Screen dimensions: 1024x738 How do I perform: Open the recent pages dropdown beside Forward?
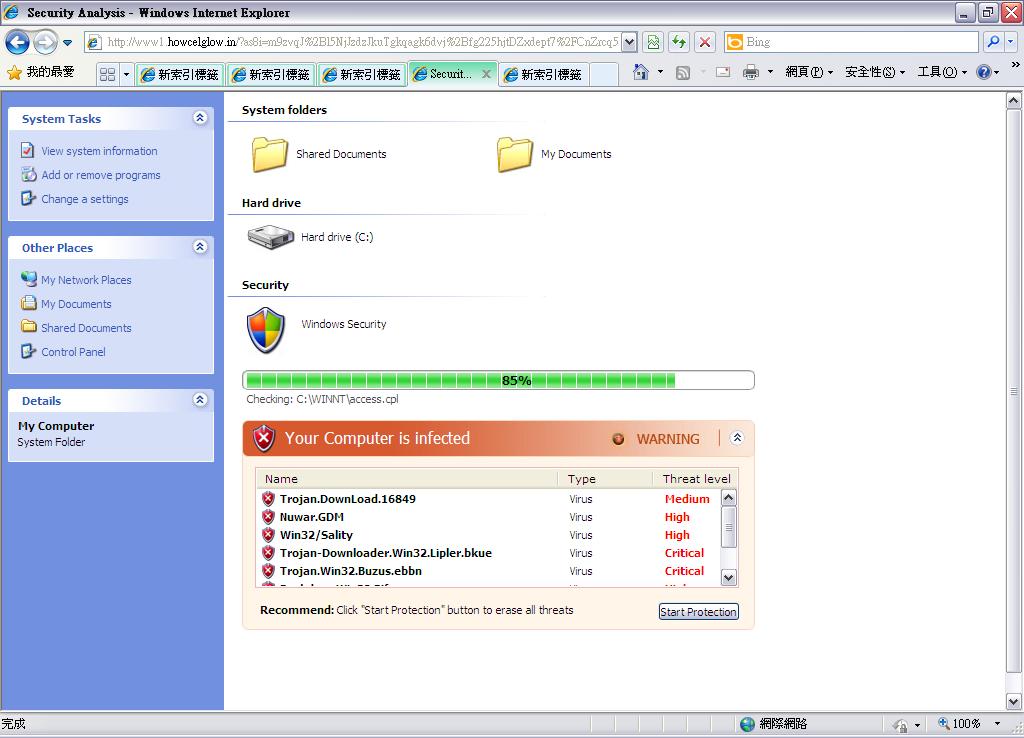pyautogui.click(x=67, y=43)
